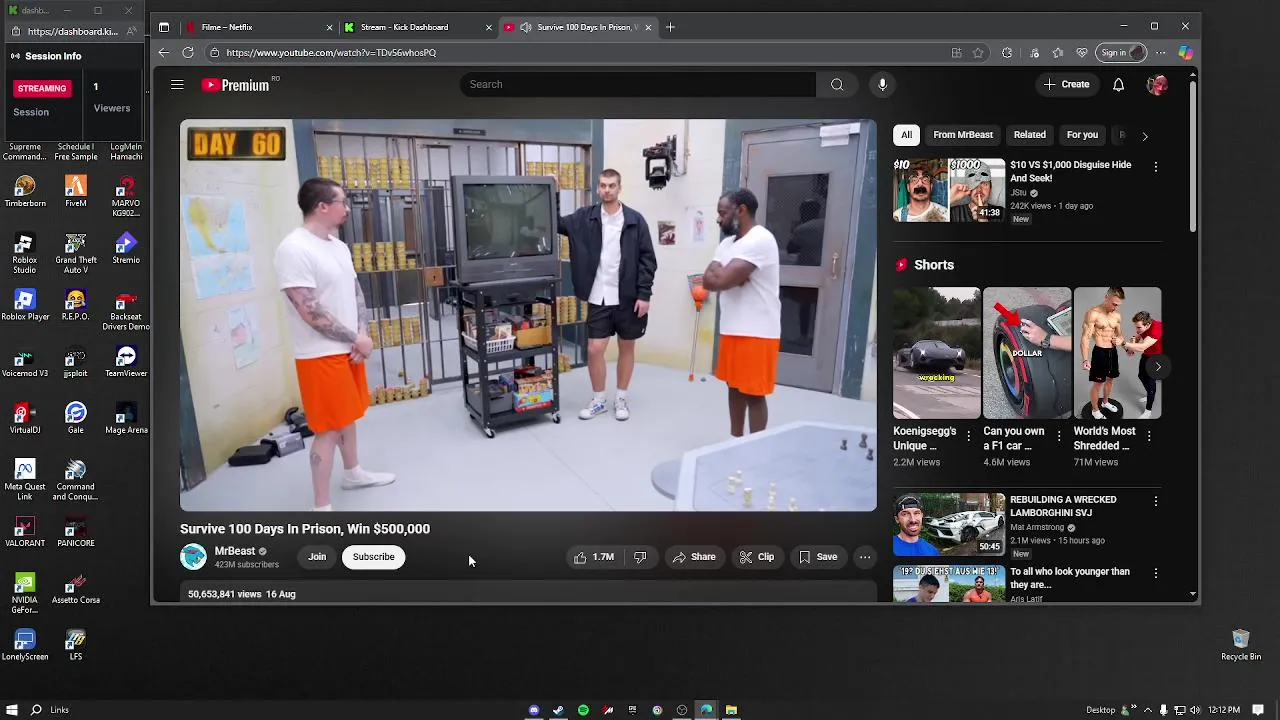The height and width of the screenshot is (720, 1280).
Task: Click the STREAMING status badge in Kick window
Action: coord(42,88)
